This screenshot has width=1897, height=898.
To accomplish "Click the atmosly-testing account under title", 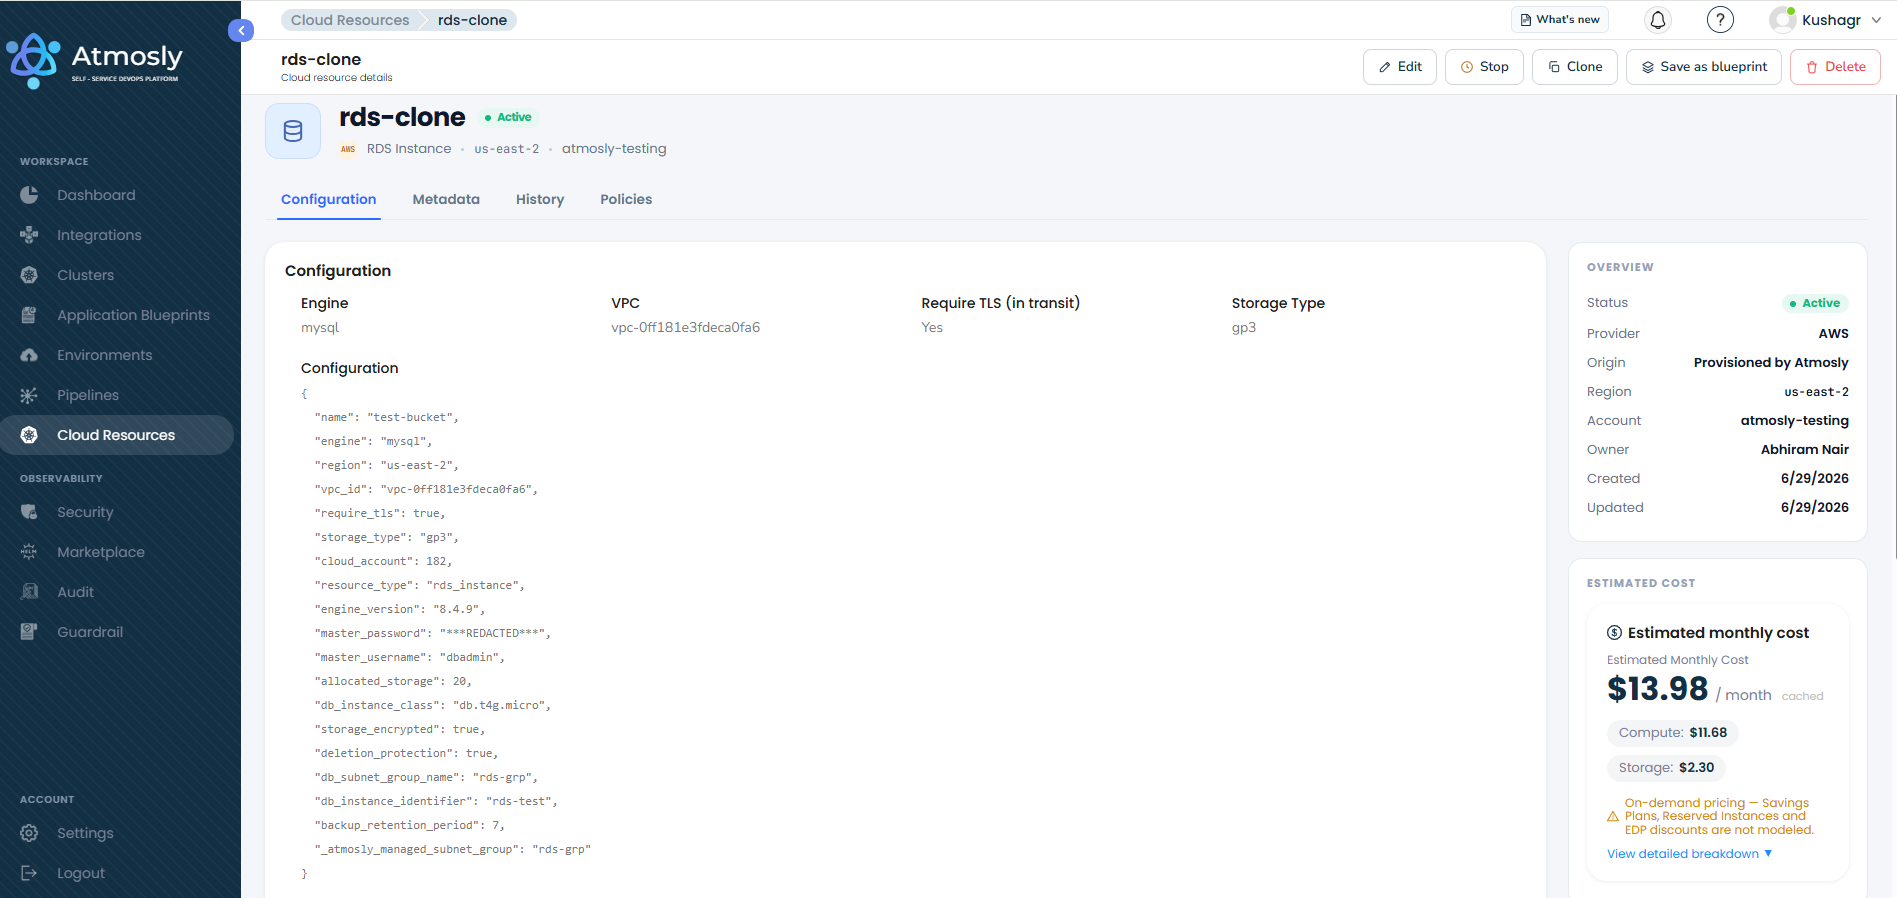I will (614, 149).
